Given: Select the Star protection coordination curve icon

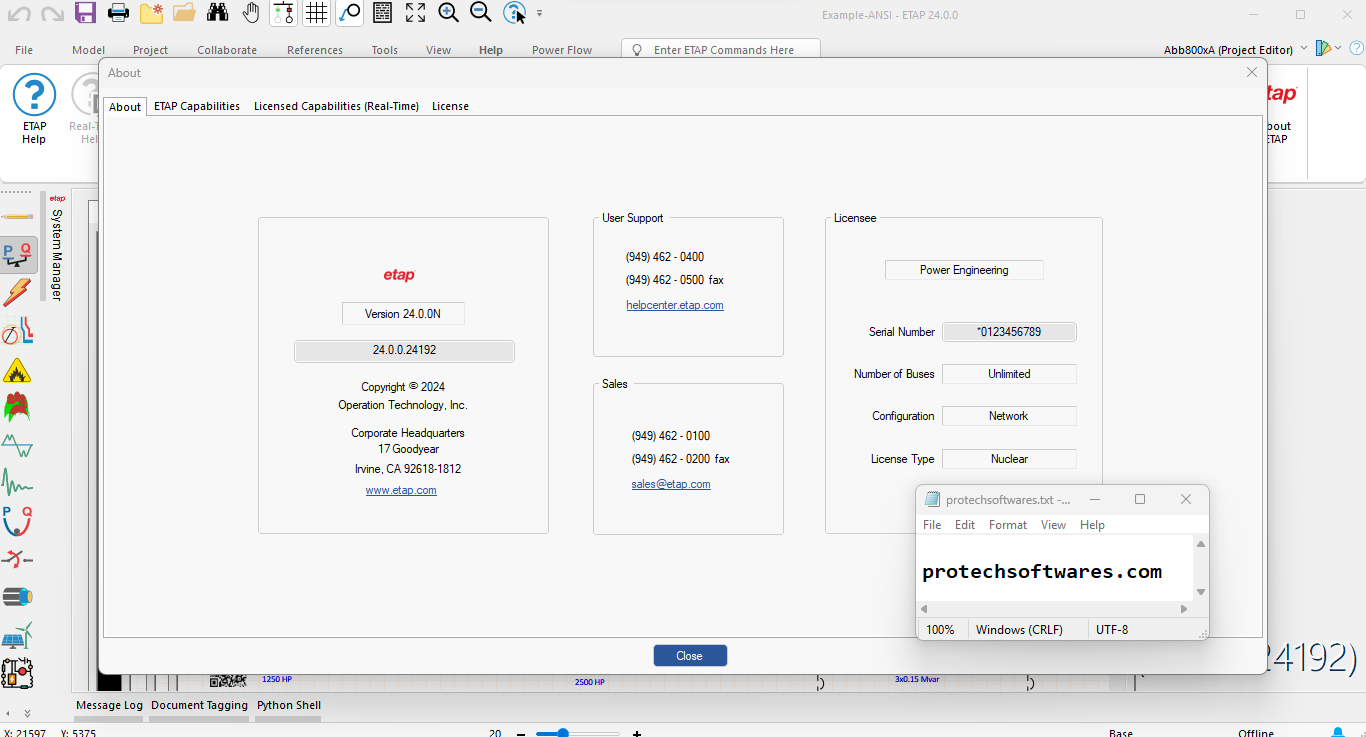Looking at the screenshot, I should [x=18, y=331].
